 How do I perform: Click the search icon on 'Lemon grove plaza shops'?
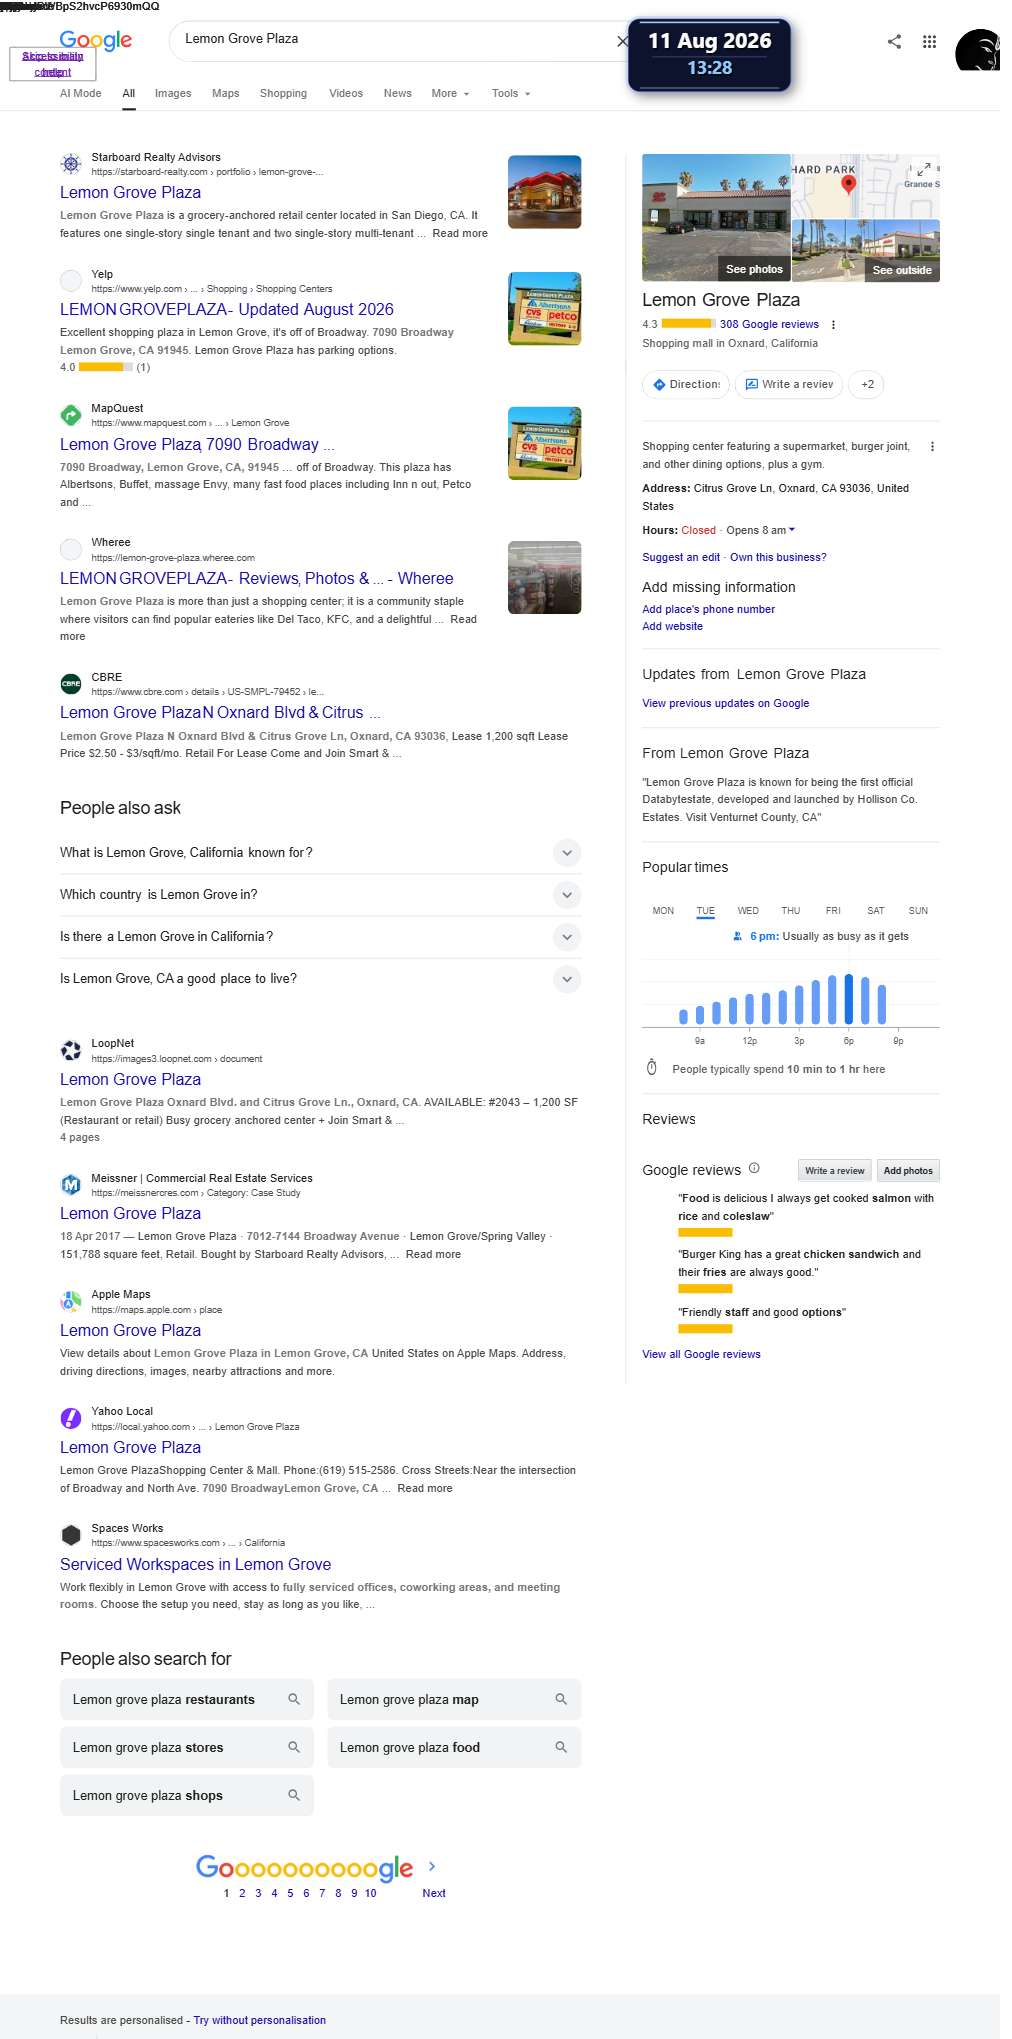(294, 1795)
